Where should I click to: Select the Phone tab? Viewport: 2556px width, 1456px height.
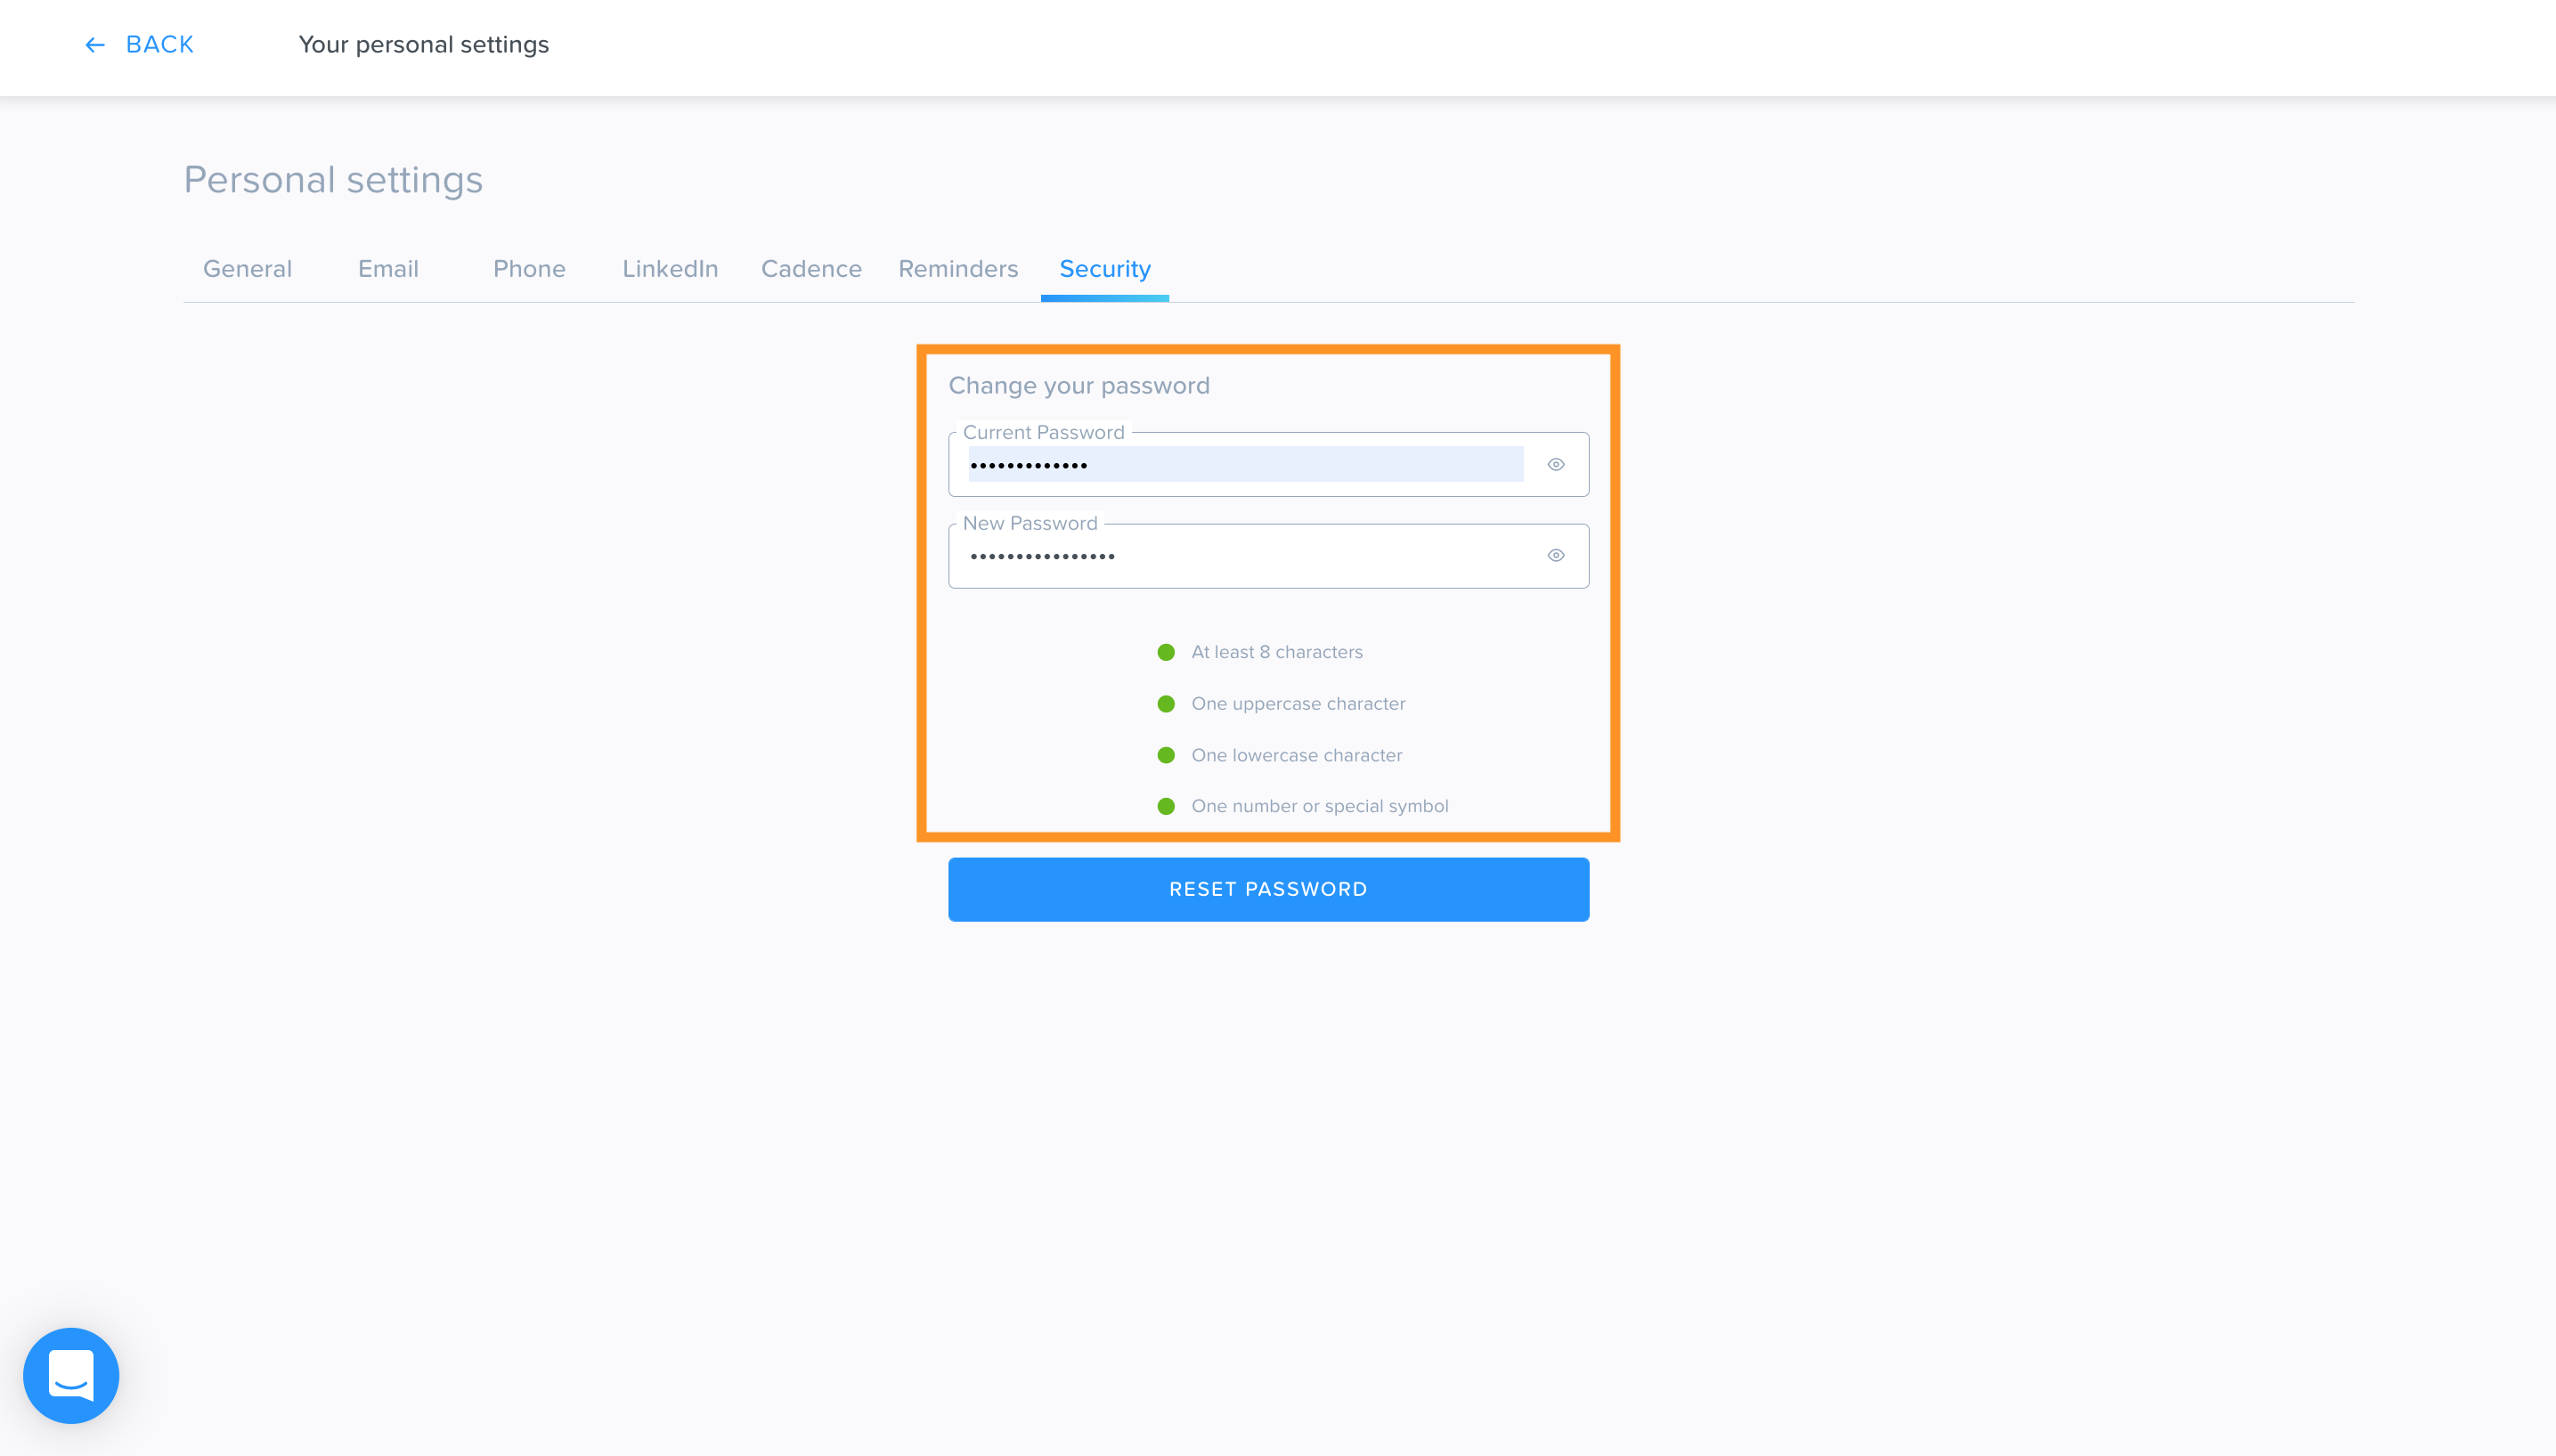529,269
